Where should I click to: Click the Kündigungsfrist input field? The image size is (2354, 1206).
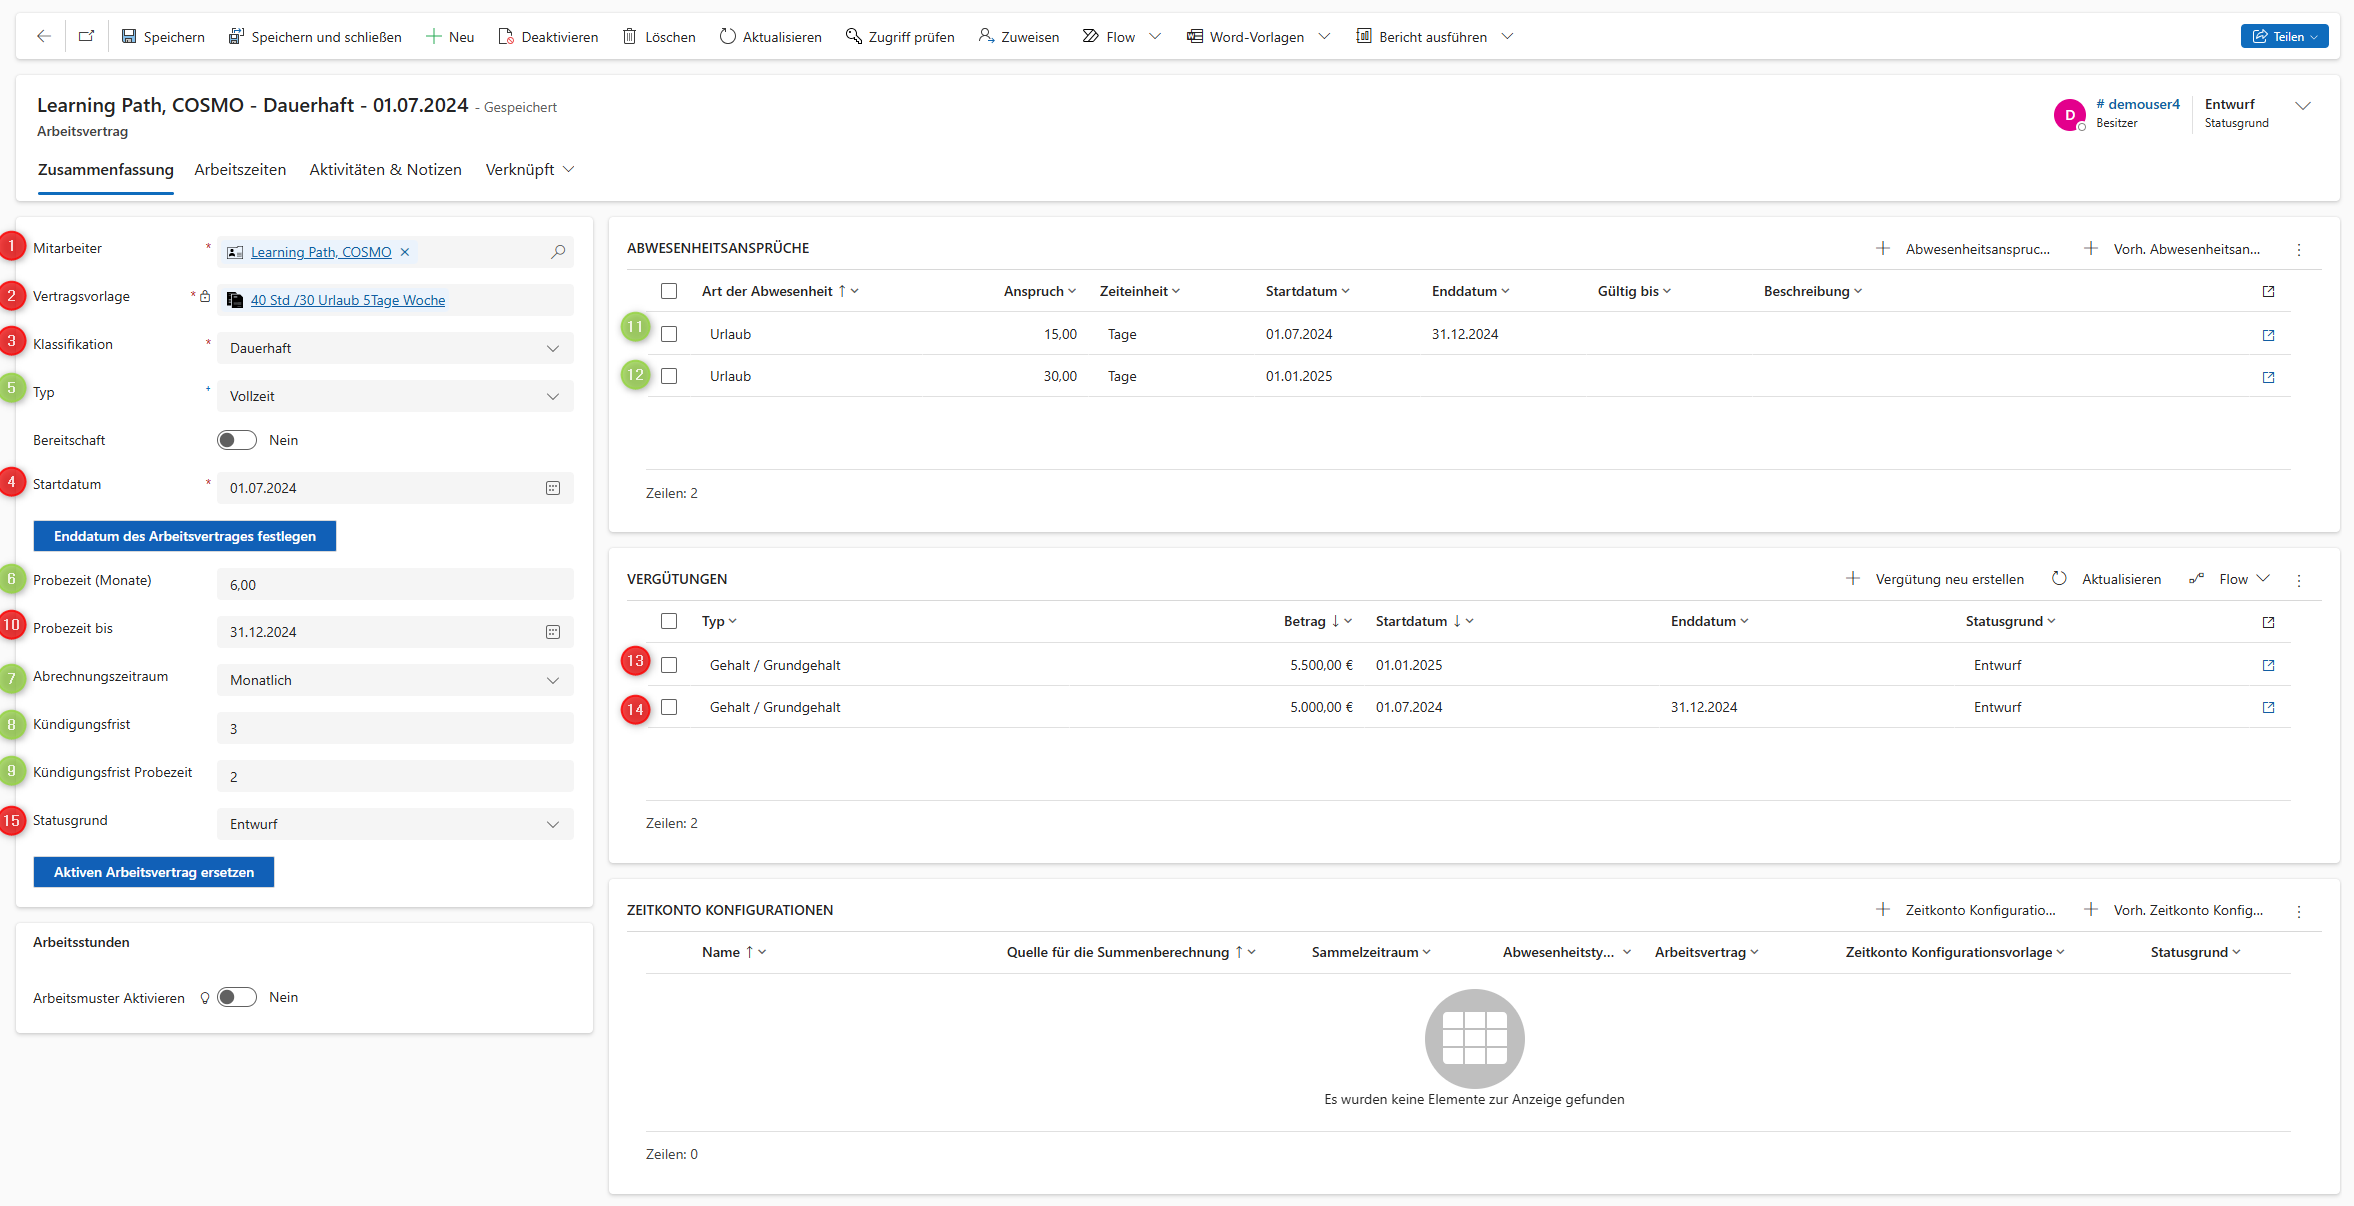pos(395,728)
